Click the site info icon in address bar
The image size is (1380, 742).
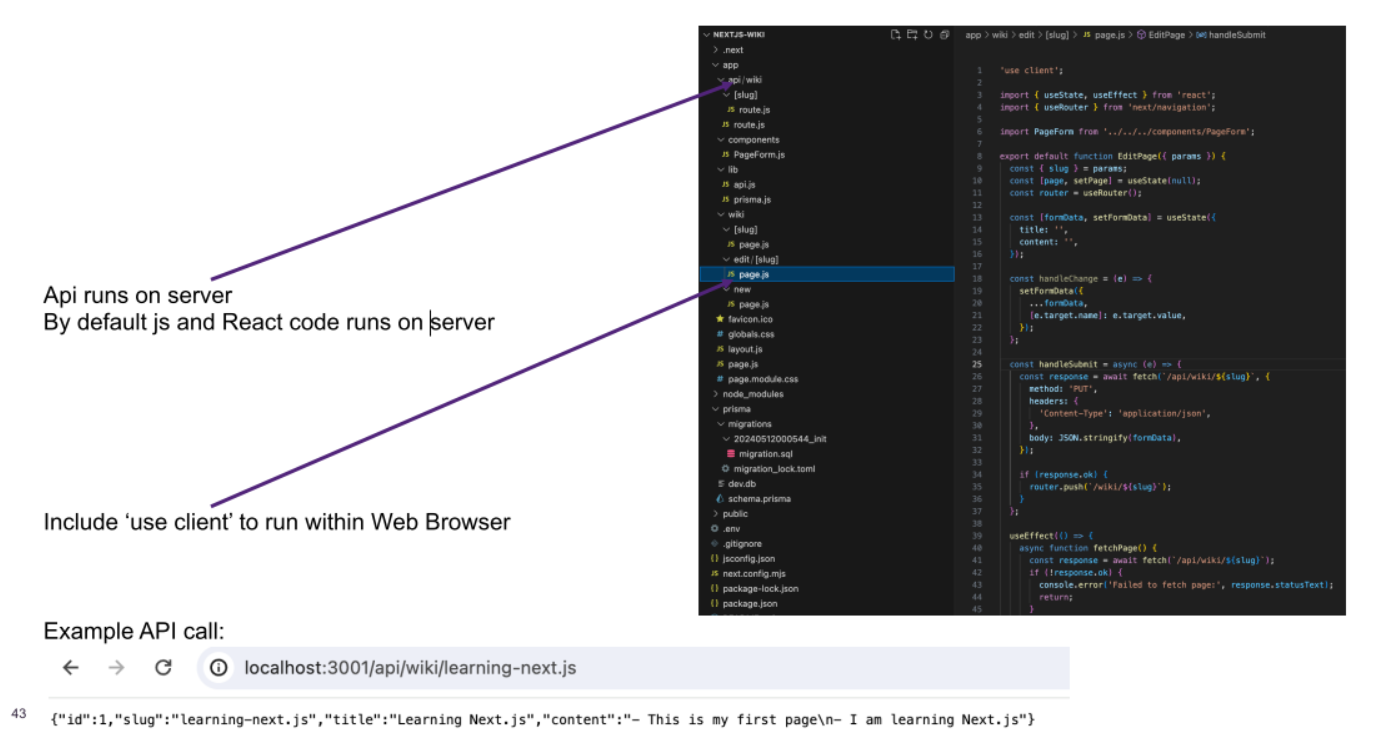219,668
